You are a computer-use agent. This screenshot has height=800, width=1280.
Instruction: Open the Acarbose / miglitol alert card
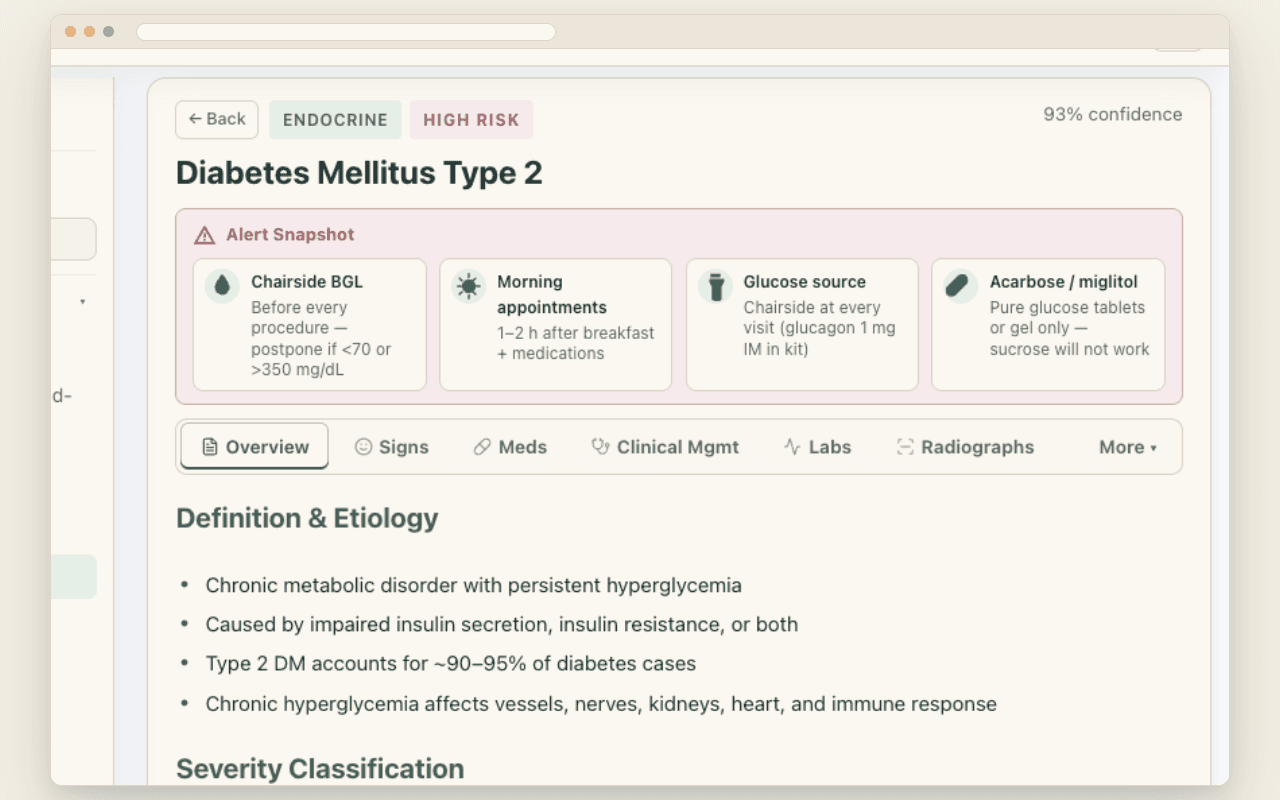pos(1048,324)
